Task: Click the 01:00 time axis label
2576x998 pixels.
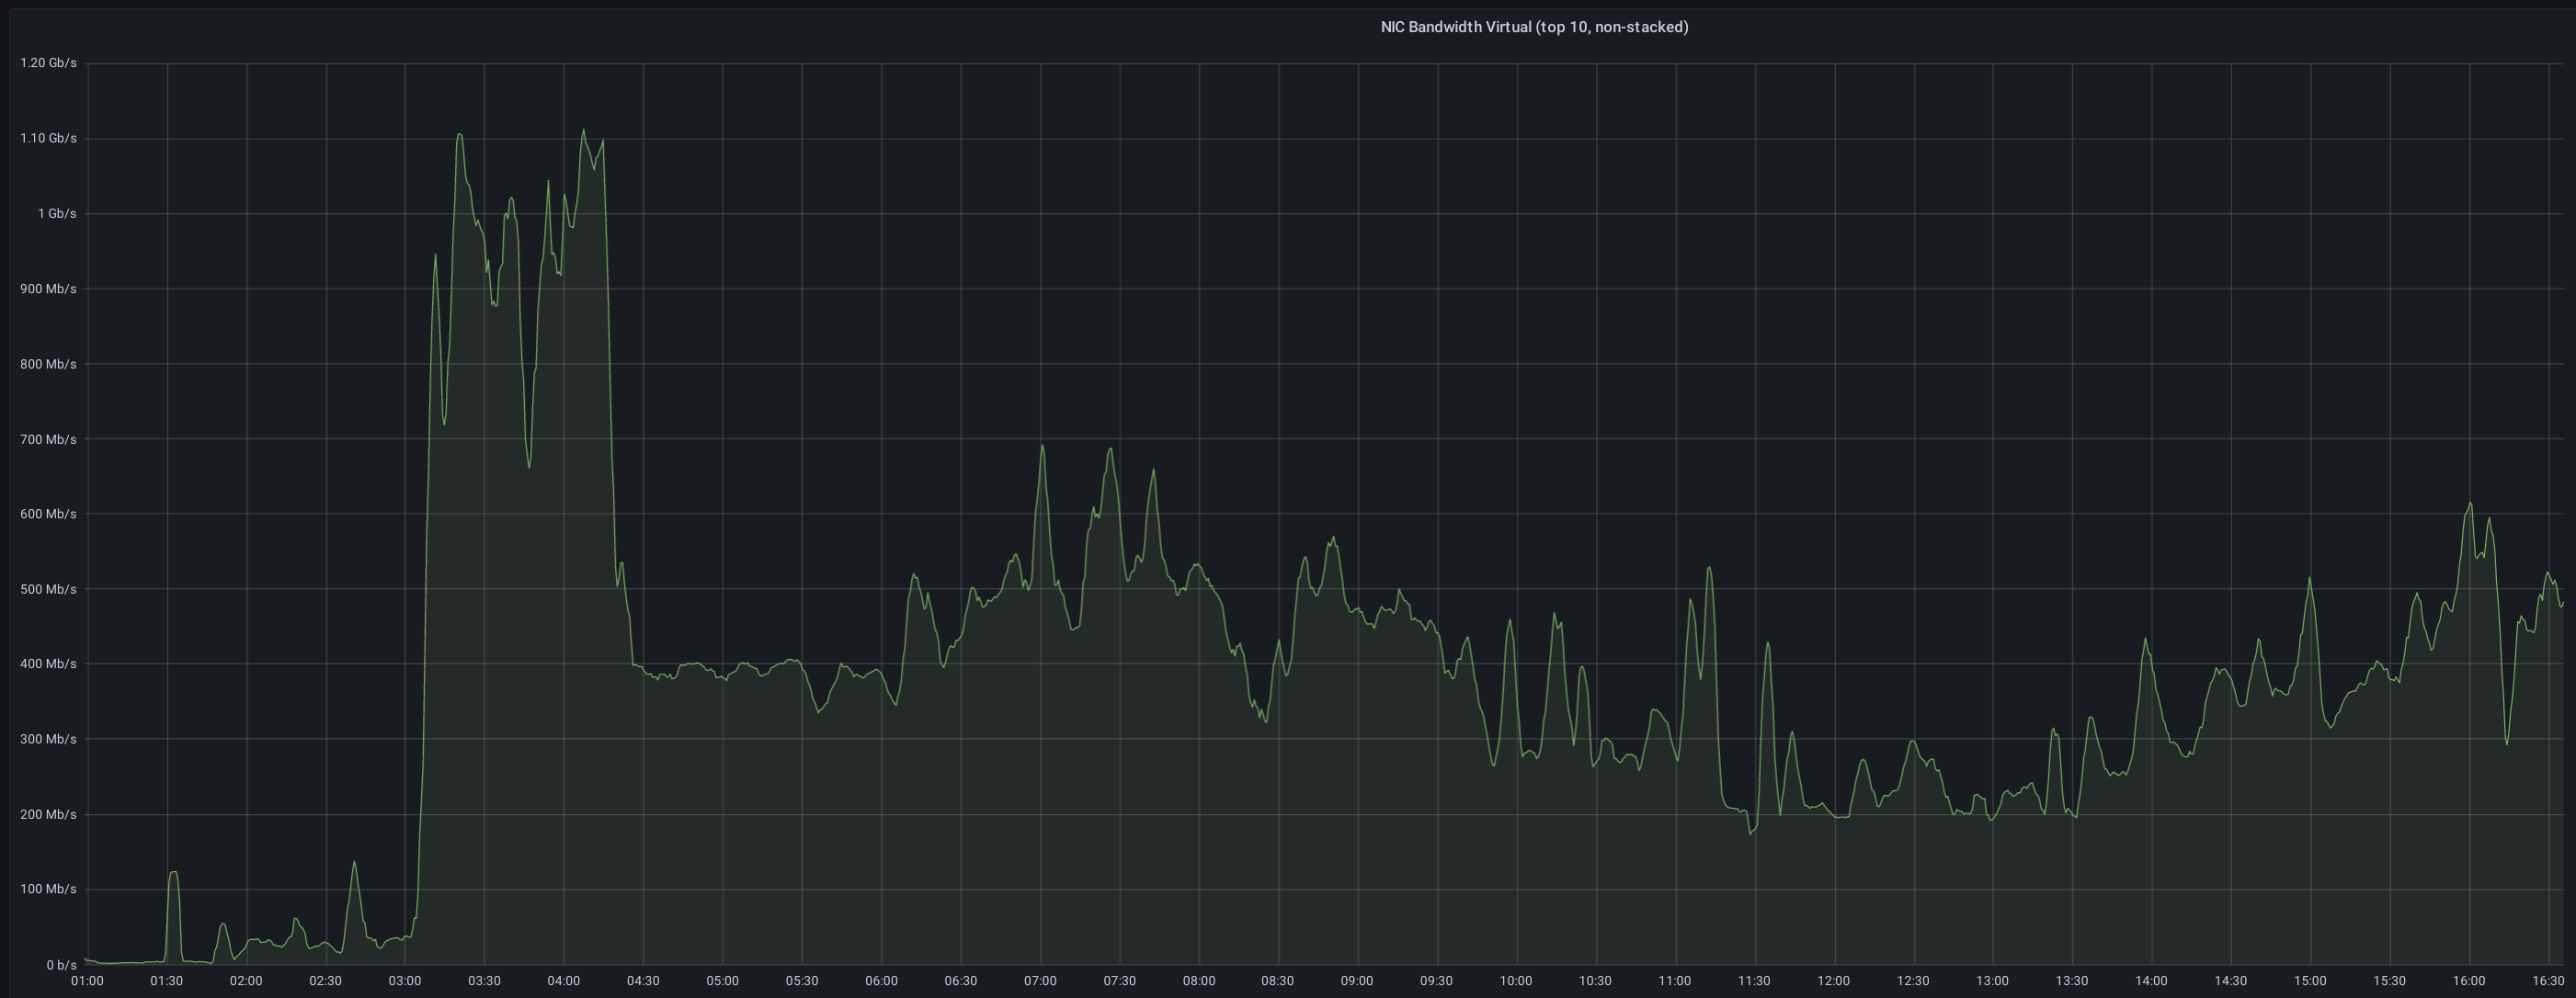Action: coord(87,981)
